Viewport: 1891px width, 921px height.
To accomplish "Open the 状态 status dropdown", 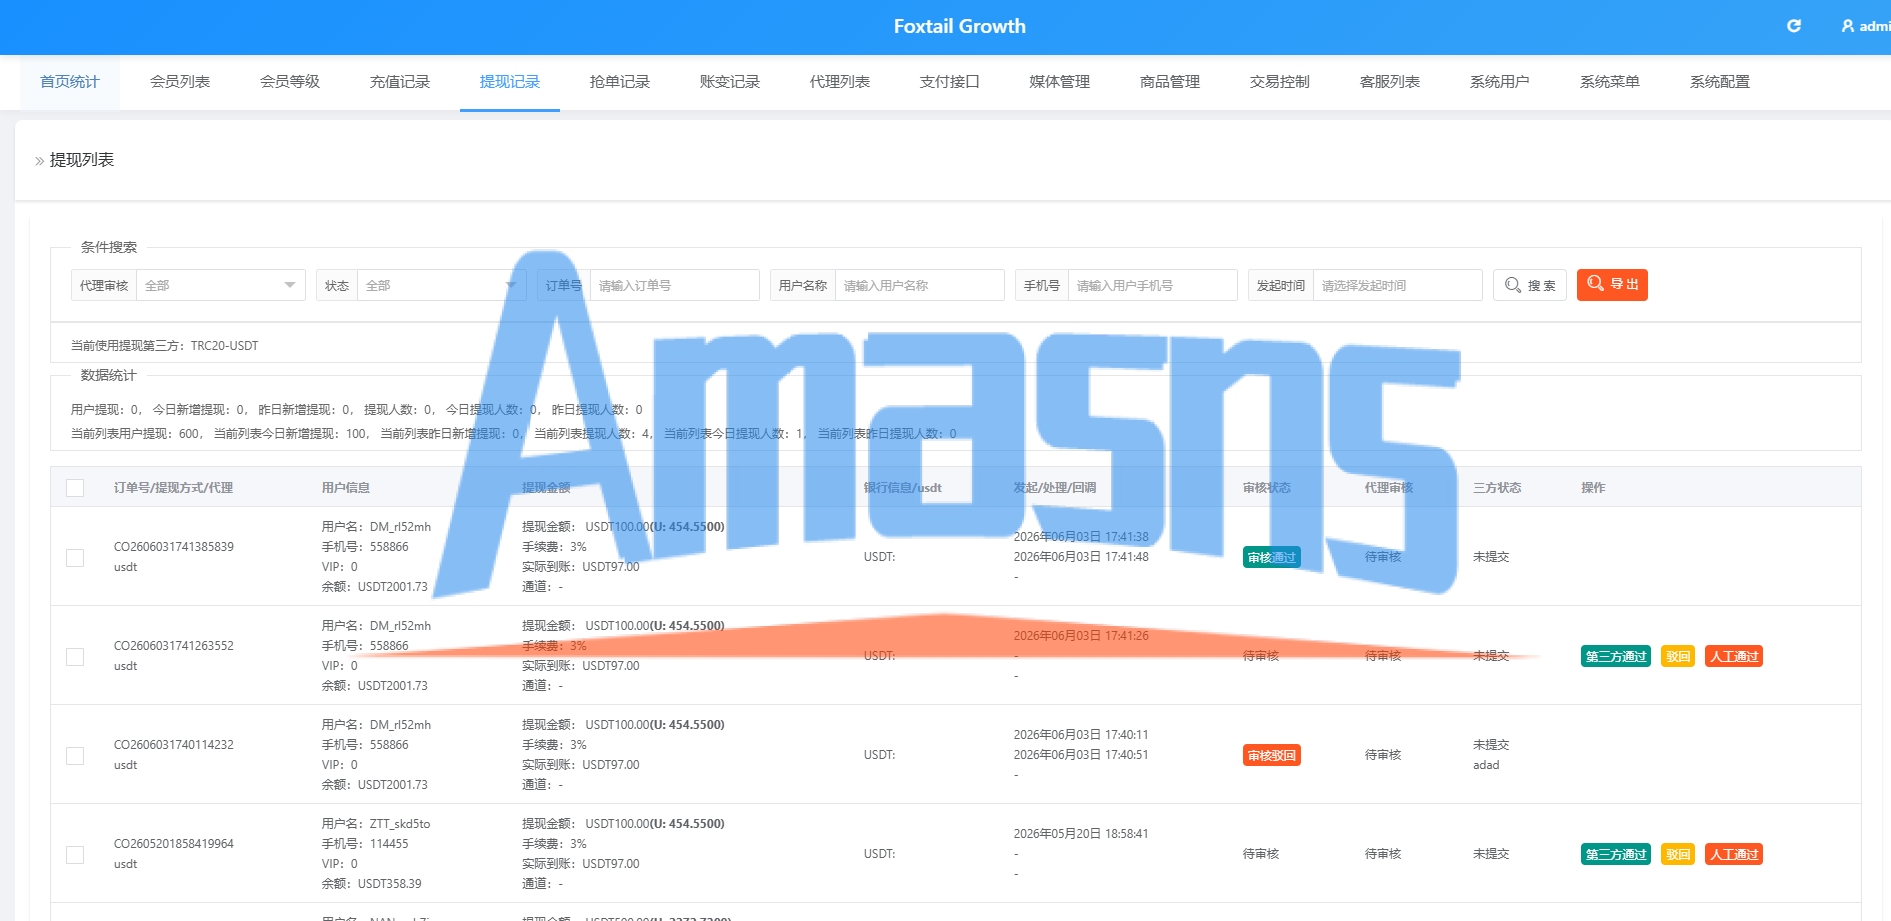I will coord(441,285).
